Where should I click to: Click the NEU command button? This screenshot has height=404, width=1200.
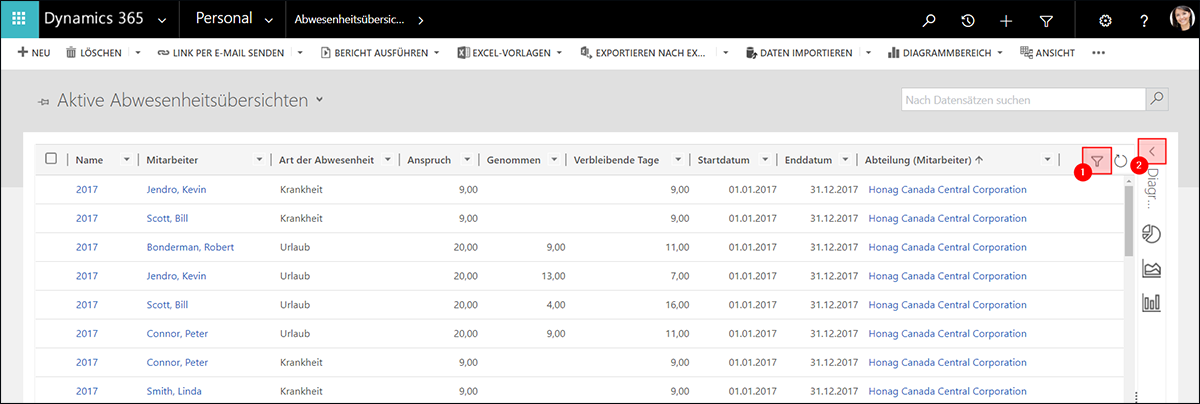tap(34, 53)
